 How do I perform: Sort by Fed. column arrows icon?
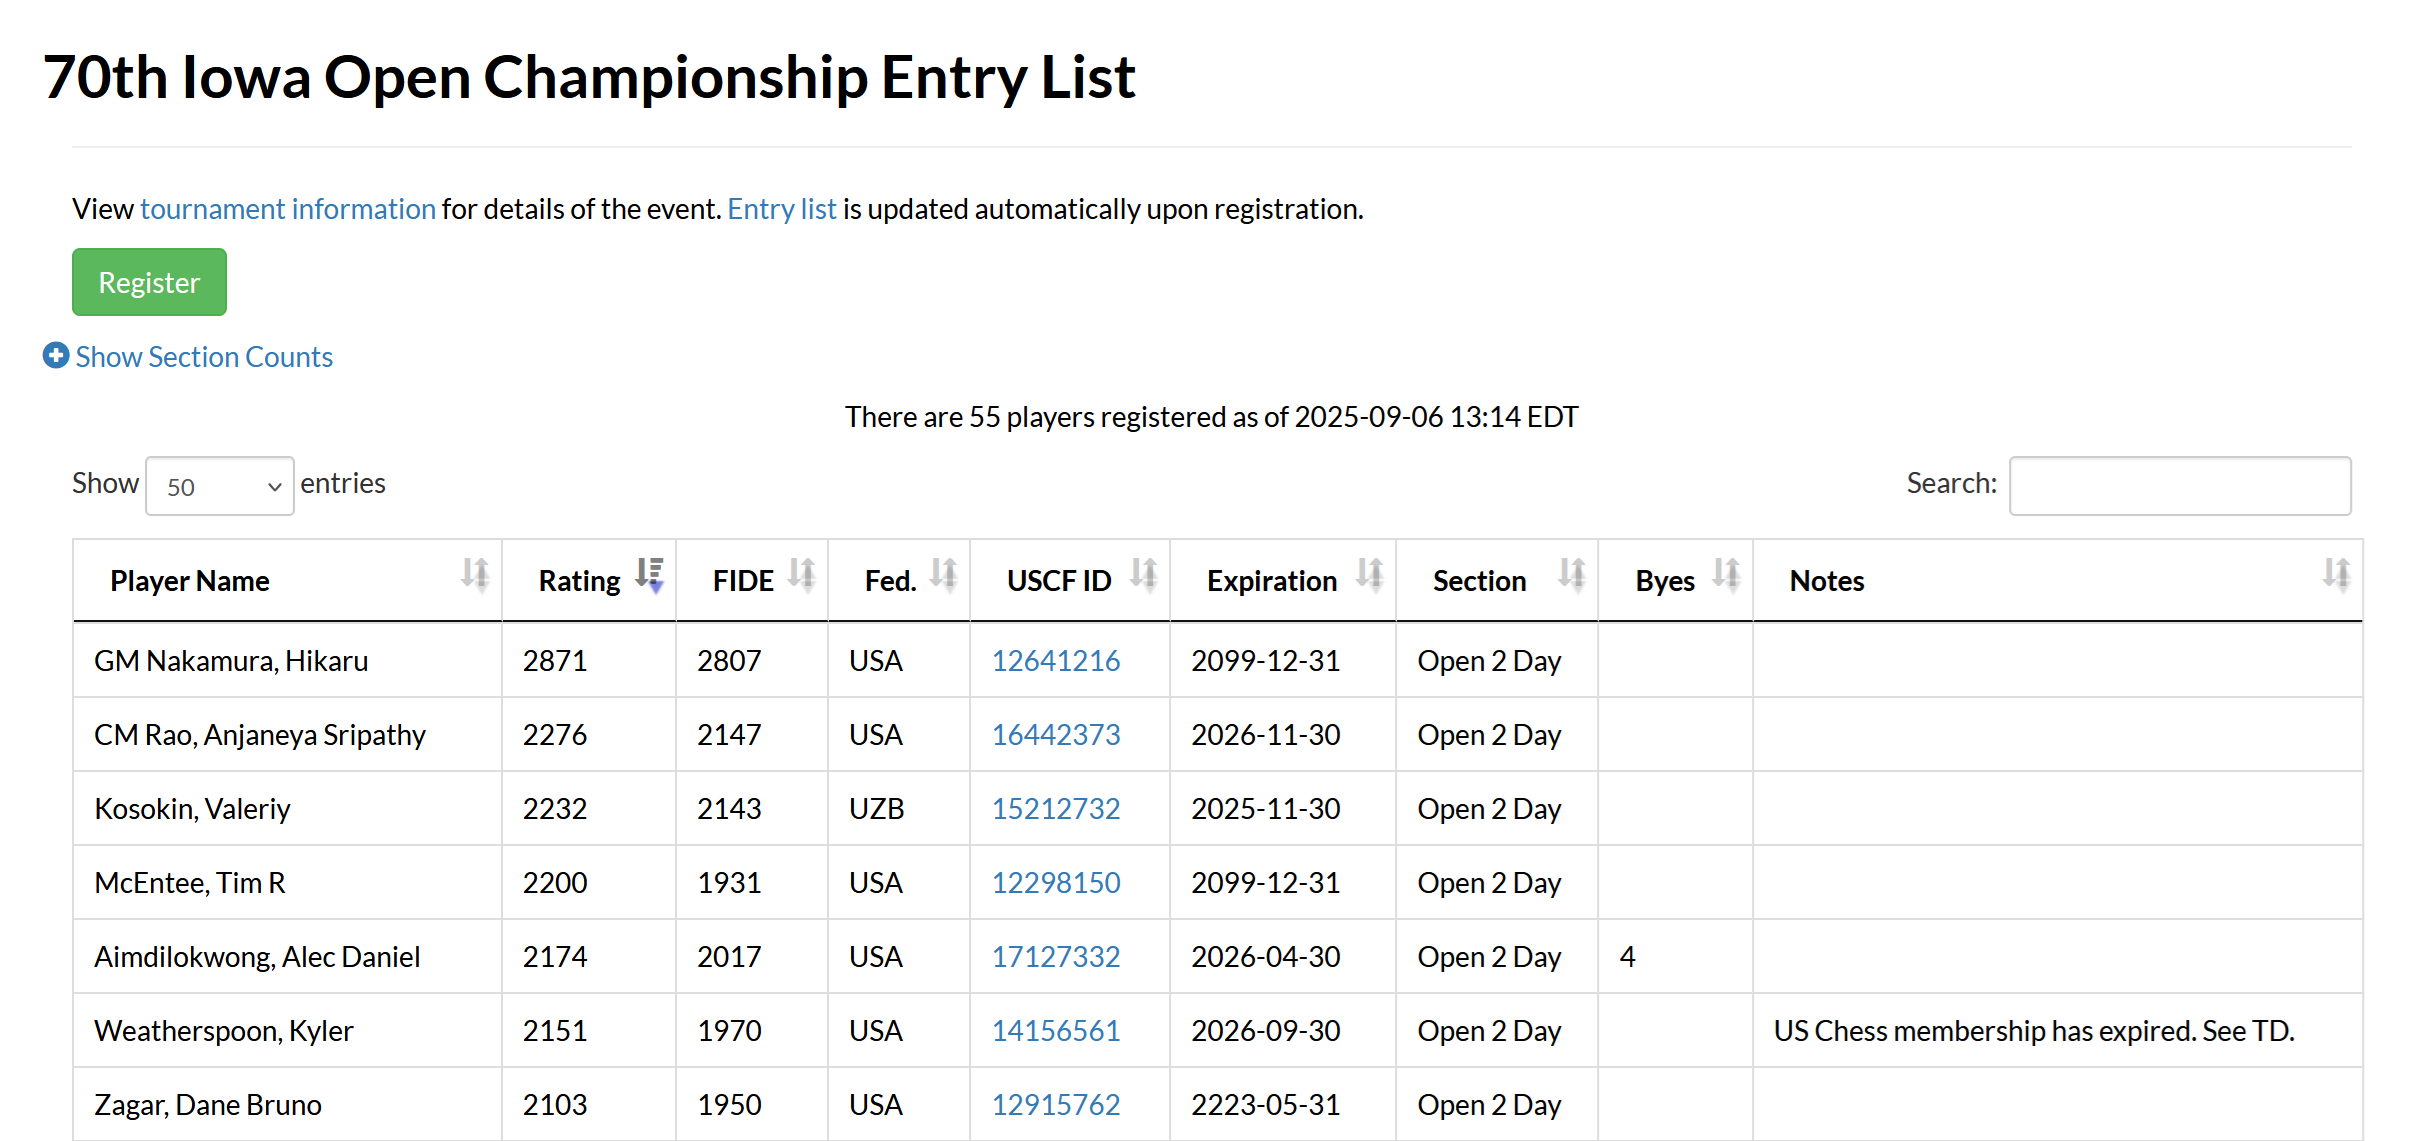[x=944, y=575]
